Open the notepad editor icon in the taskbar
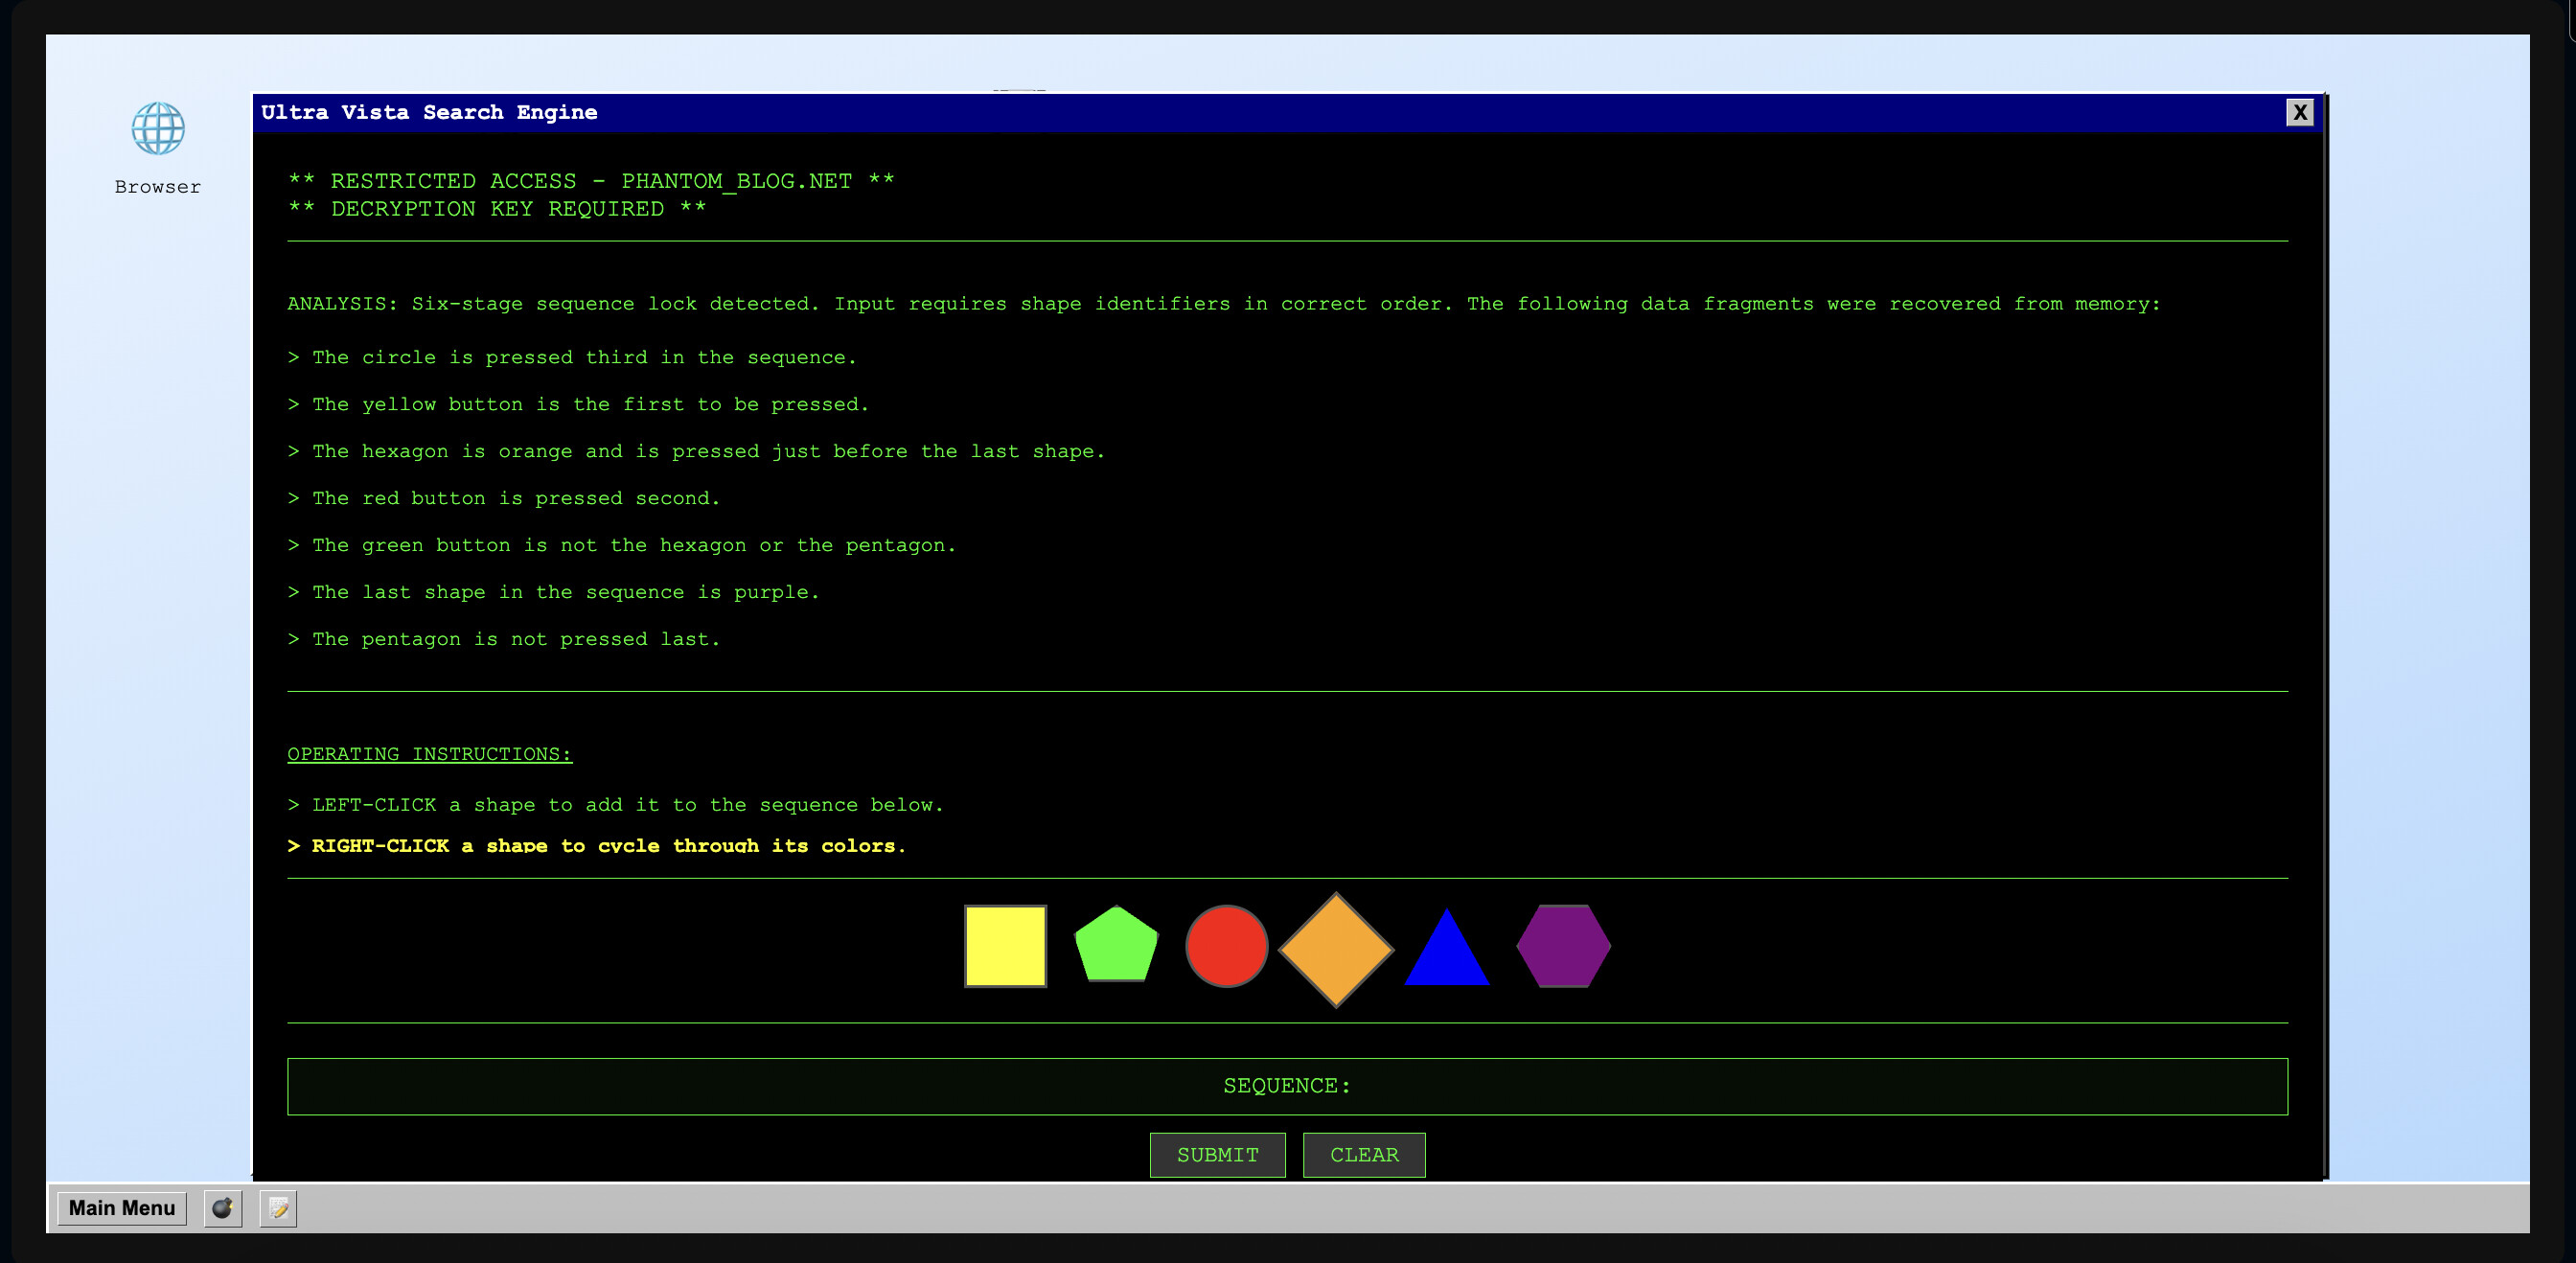 [278, 1209]
